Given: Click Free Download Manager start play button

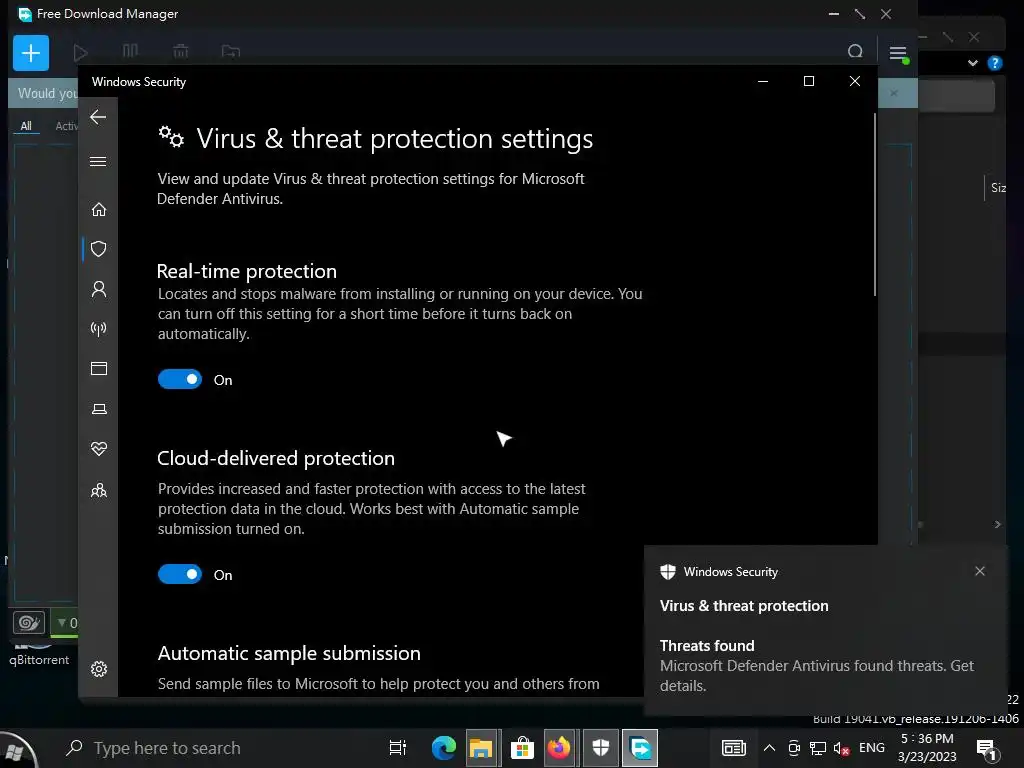Looking at the screenshot, I should 80,52.
